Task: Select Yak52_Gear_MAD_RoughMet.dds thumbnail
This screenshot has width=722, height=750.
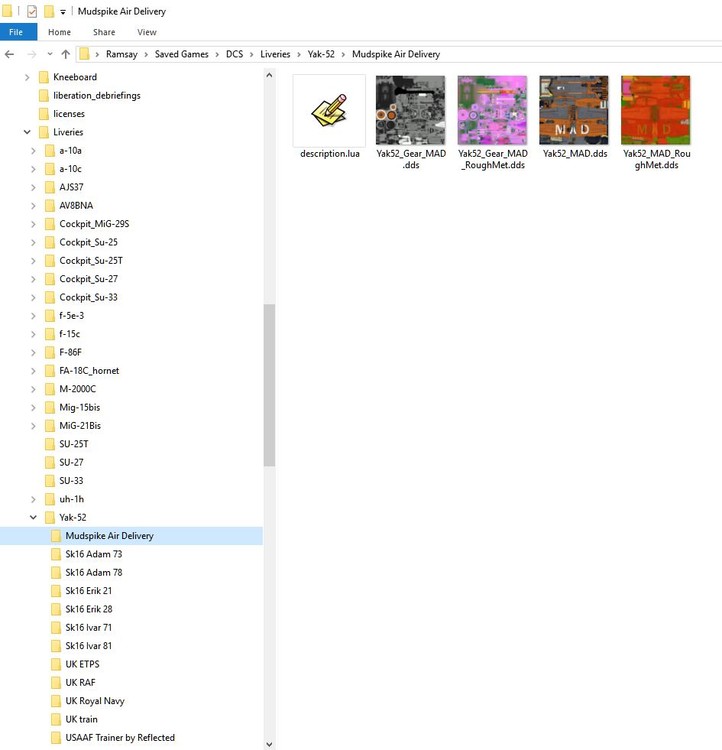Action: pyautogui.click(x=492, y=110)
